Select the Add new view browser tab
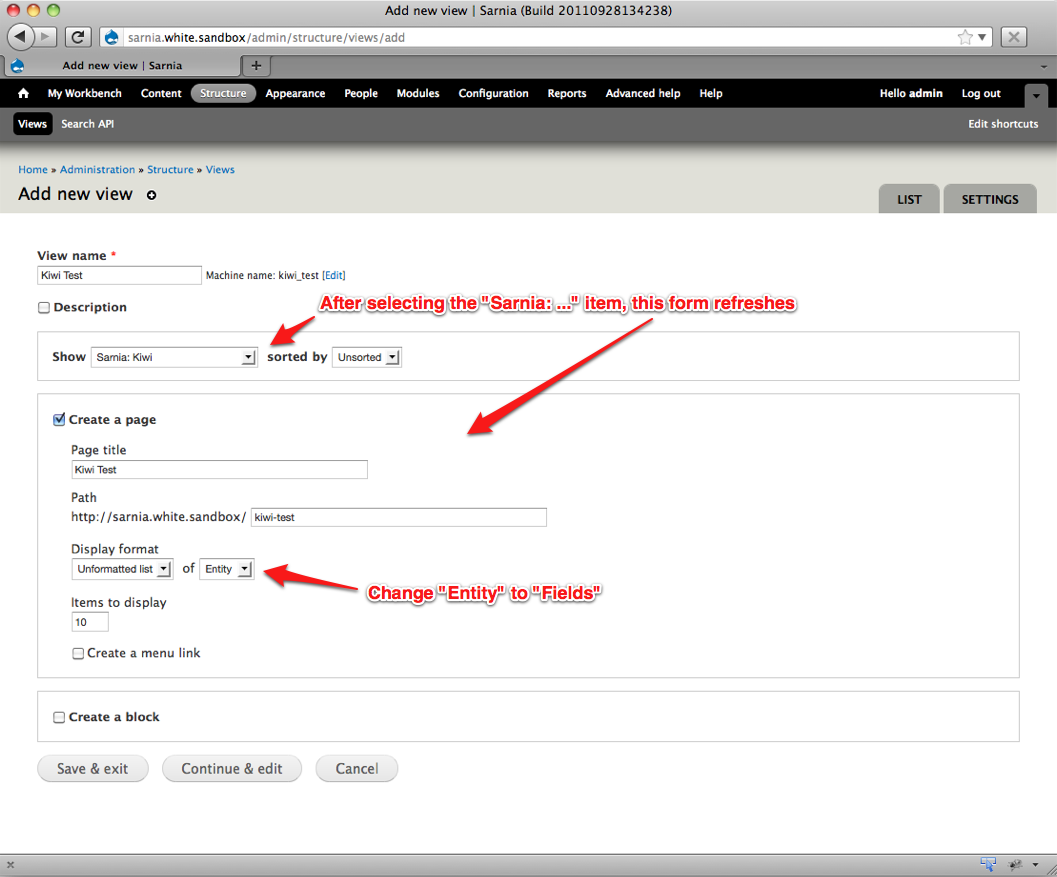1057x877 pixels. (x=123, y=65)
